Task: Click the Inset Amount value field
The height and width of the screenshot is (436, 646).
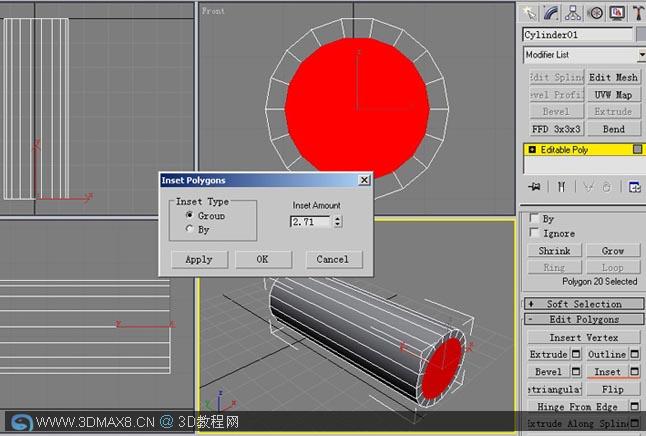Action: [x=311, y=222]
